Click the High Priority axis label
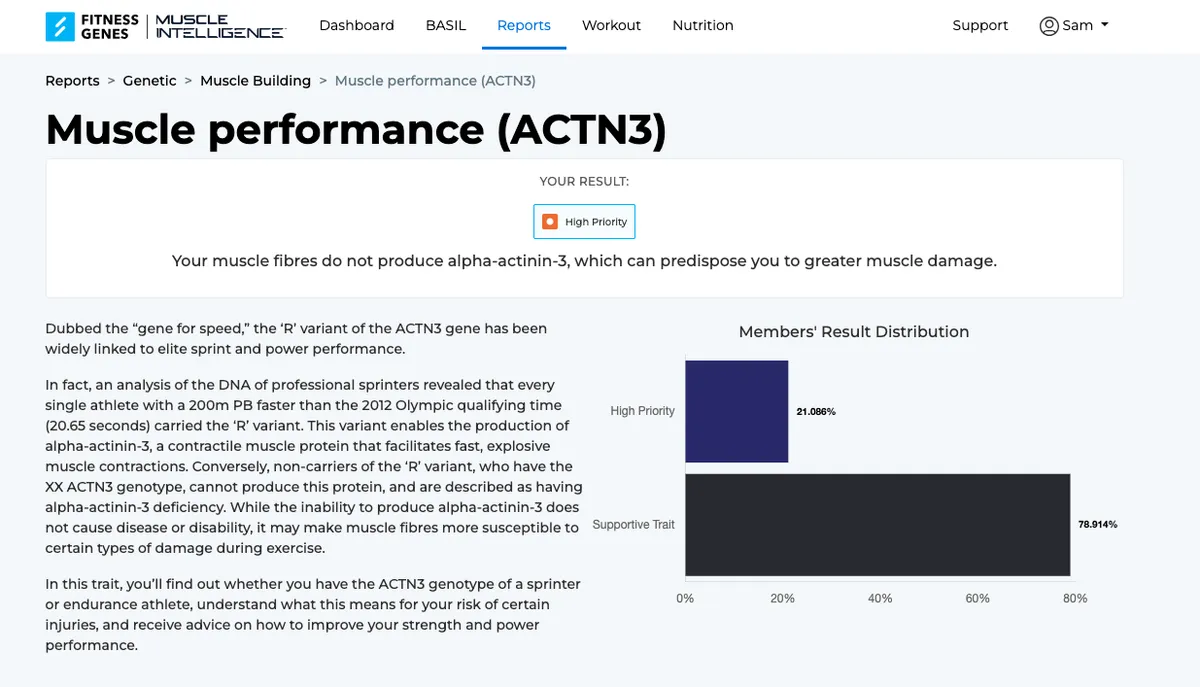This screenshot has width=1200, height=687. point(643,411)
